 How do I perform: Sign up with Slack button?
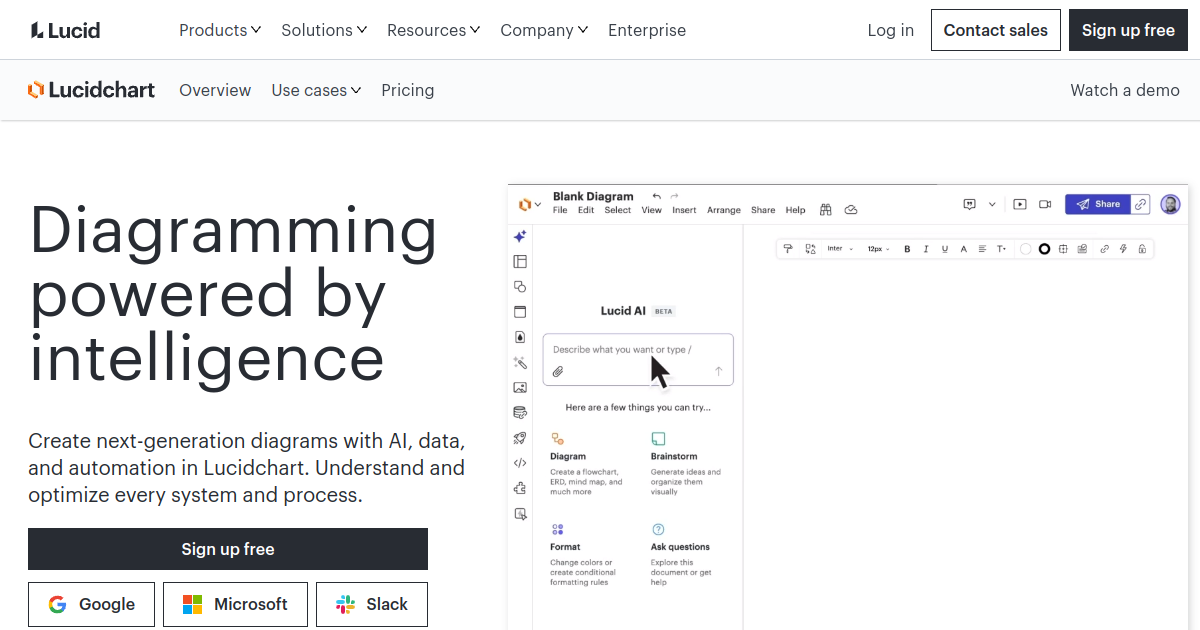tap(372, 604)
